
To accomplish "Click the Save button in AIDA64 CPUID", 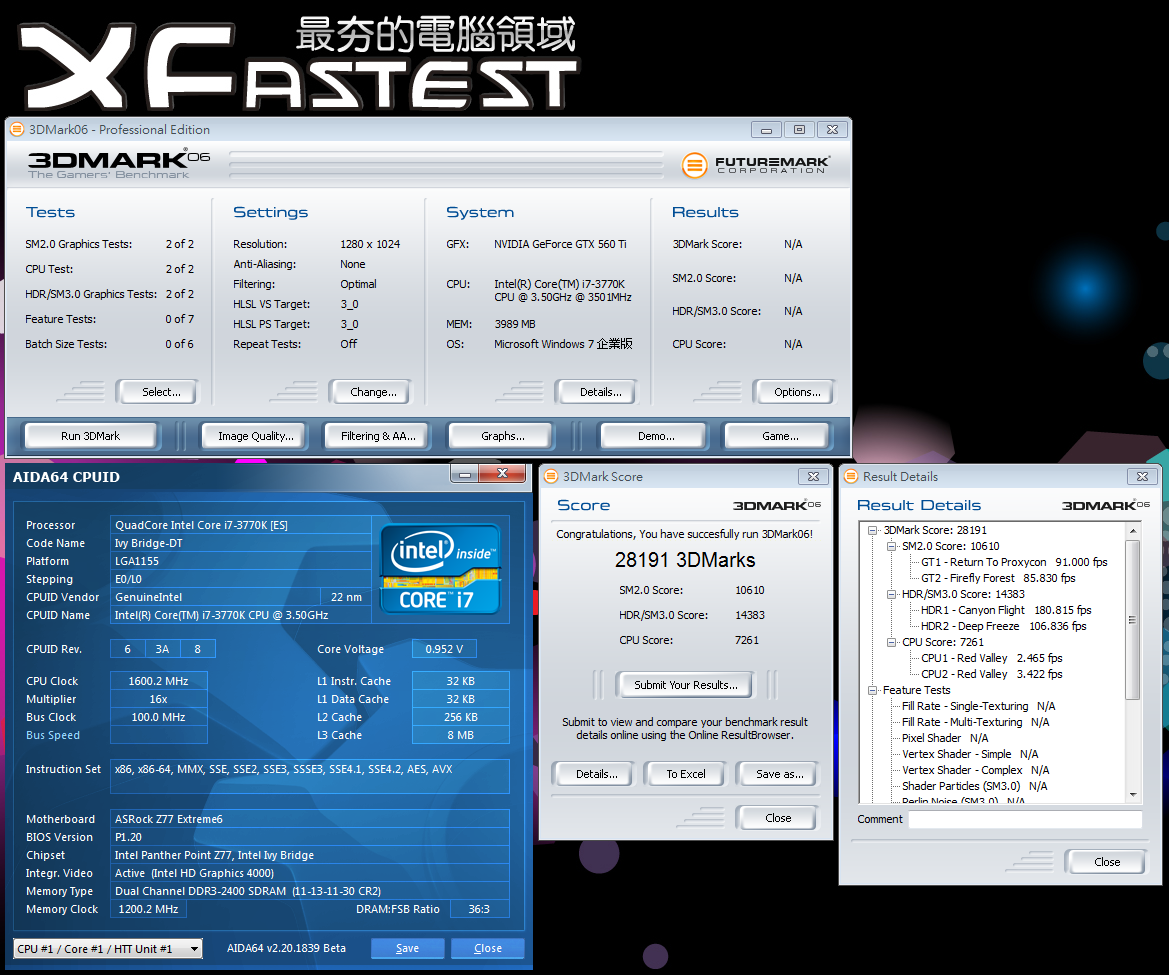I will point(407,948).
